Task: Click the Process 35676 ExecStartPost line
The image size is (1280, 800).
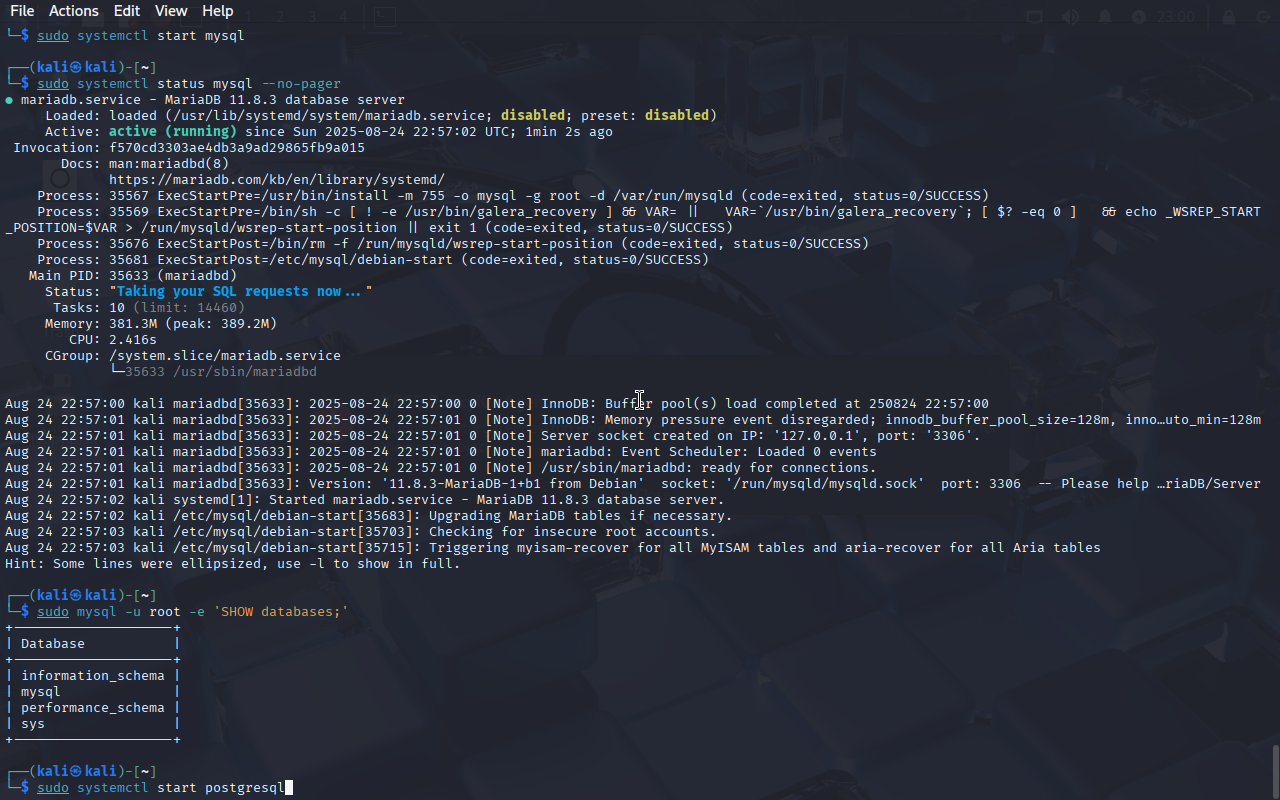Action: pyautogui.click(x=453, y=244)
